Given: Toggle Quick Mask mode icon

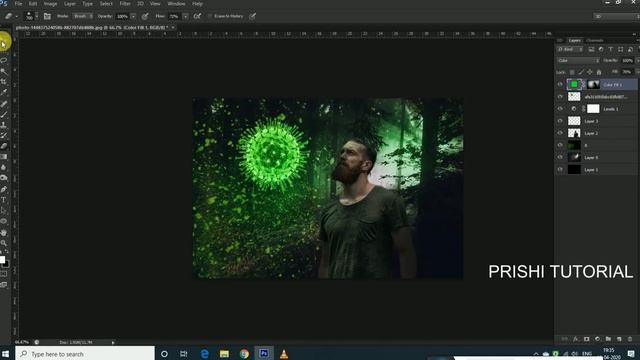Looking at the screenshot, I should tap(4, 274).
